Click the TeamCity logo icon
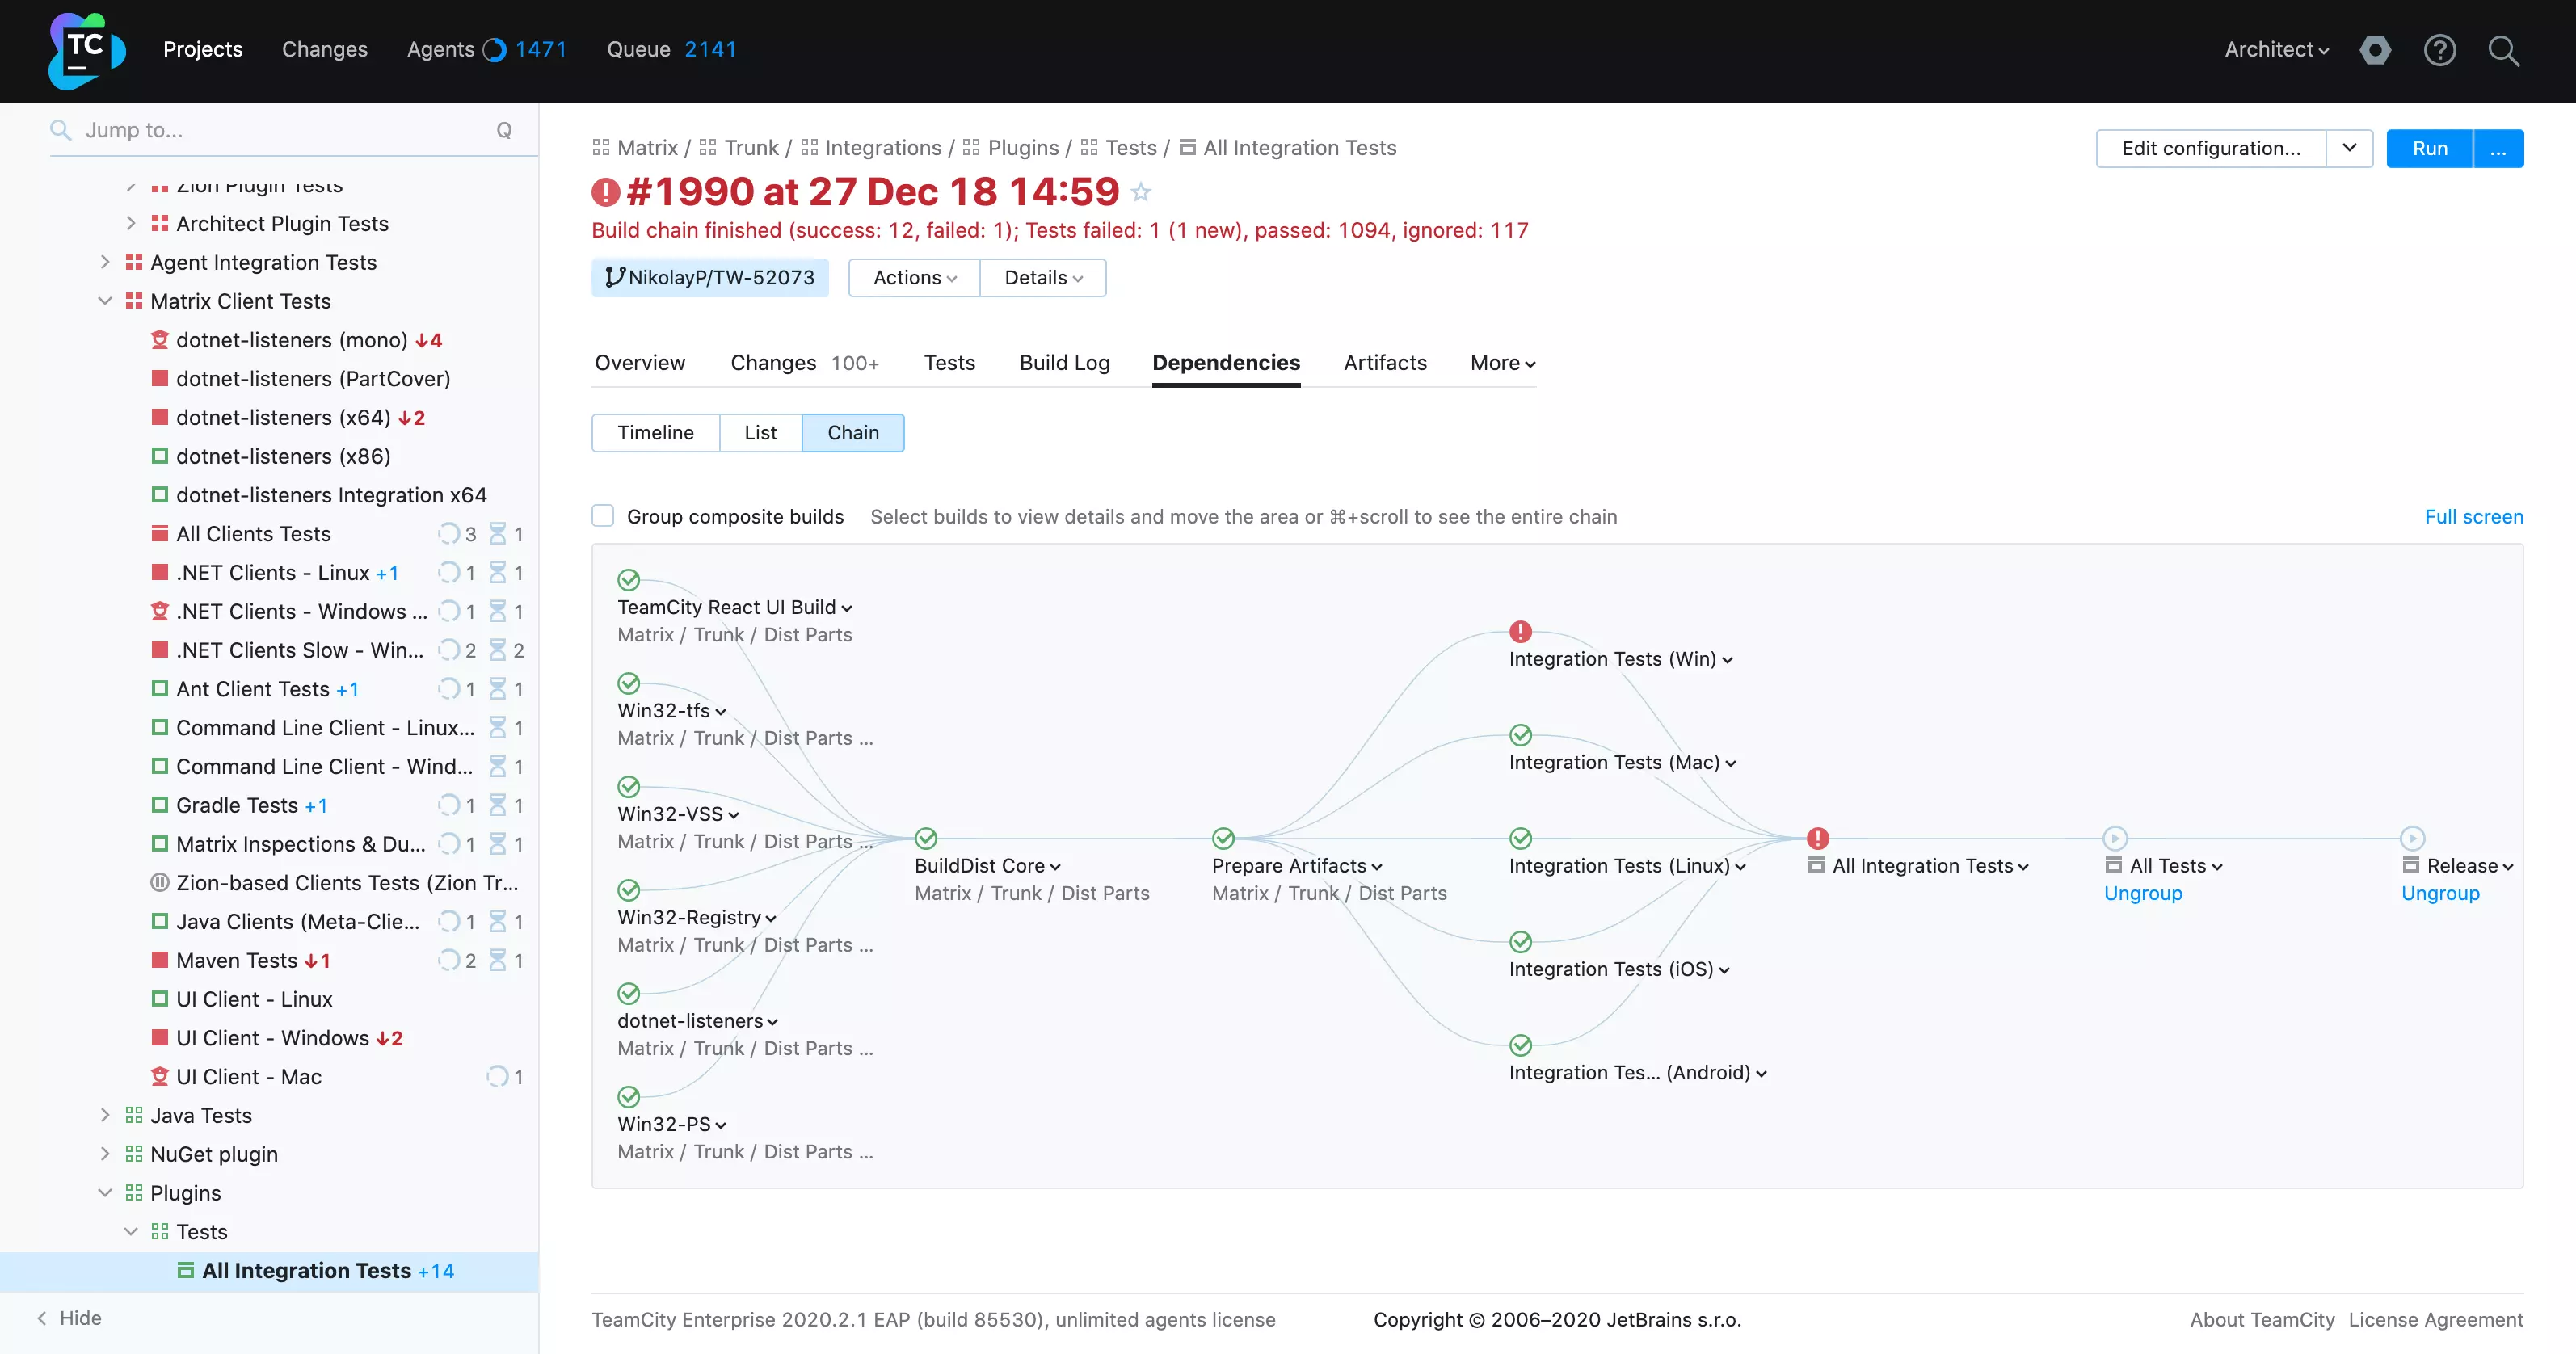The width and height of the screenshot is (2576, 1354). [86, 50]
